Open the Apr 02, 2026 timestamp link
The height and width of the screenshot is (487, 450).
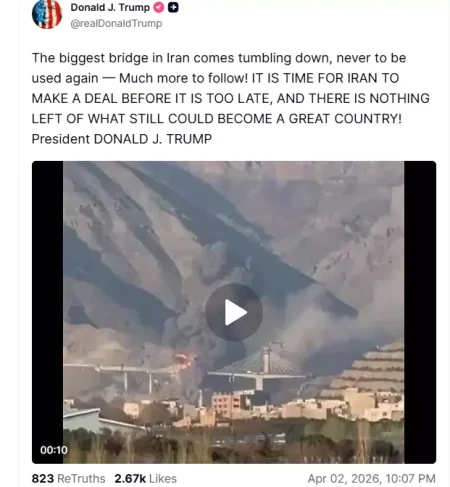(x=372, y=479)
